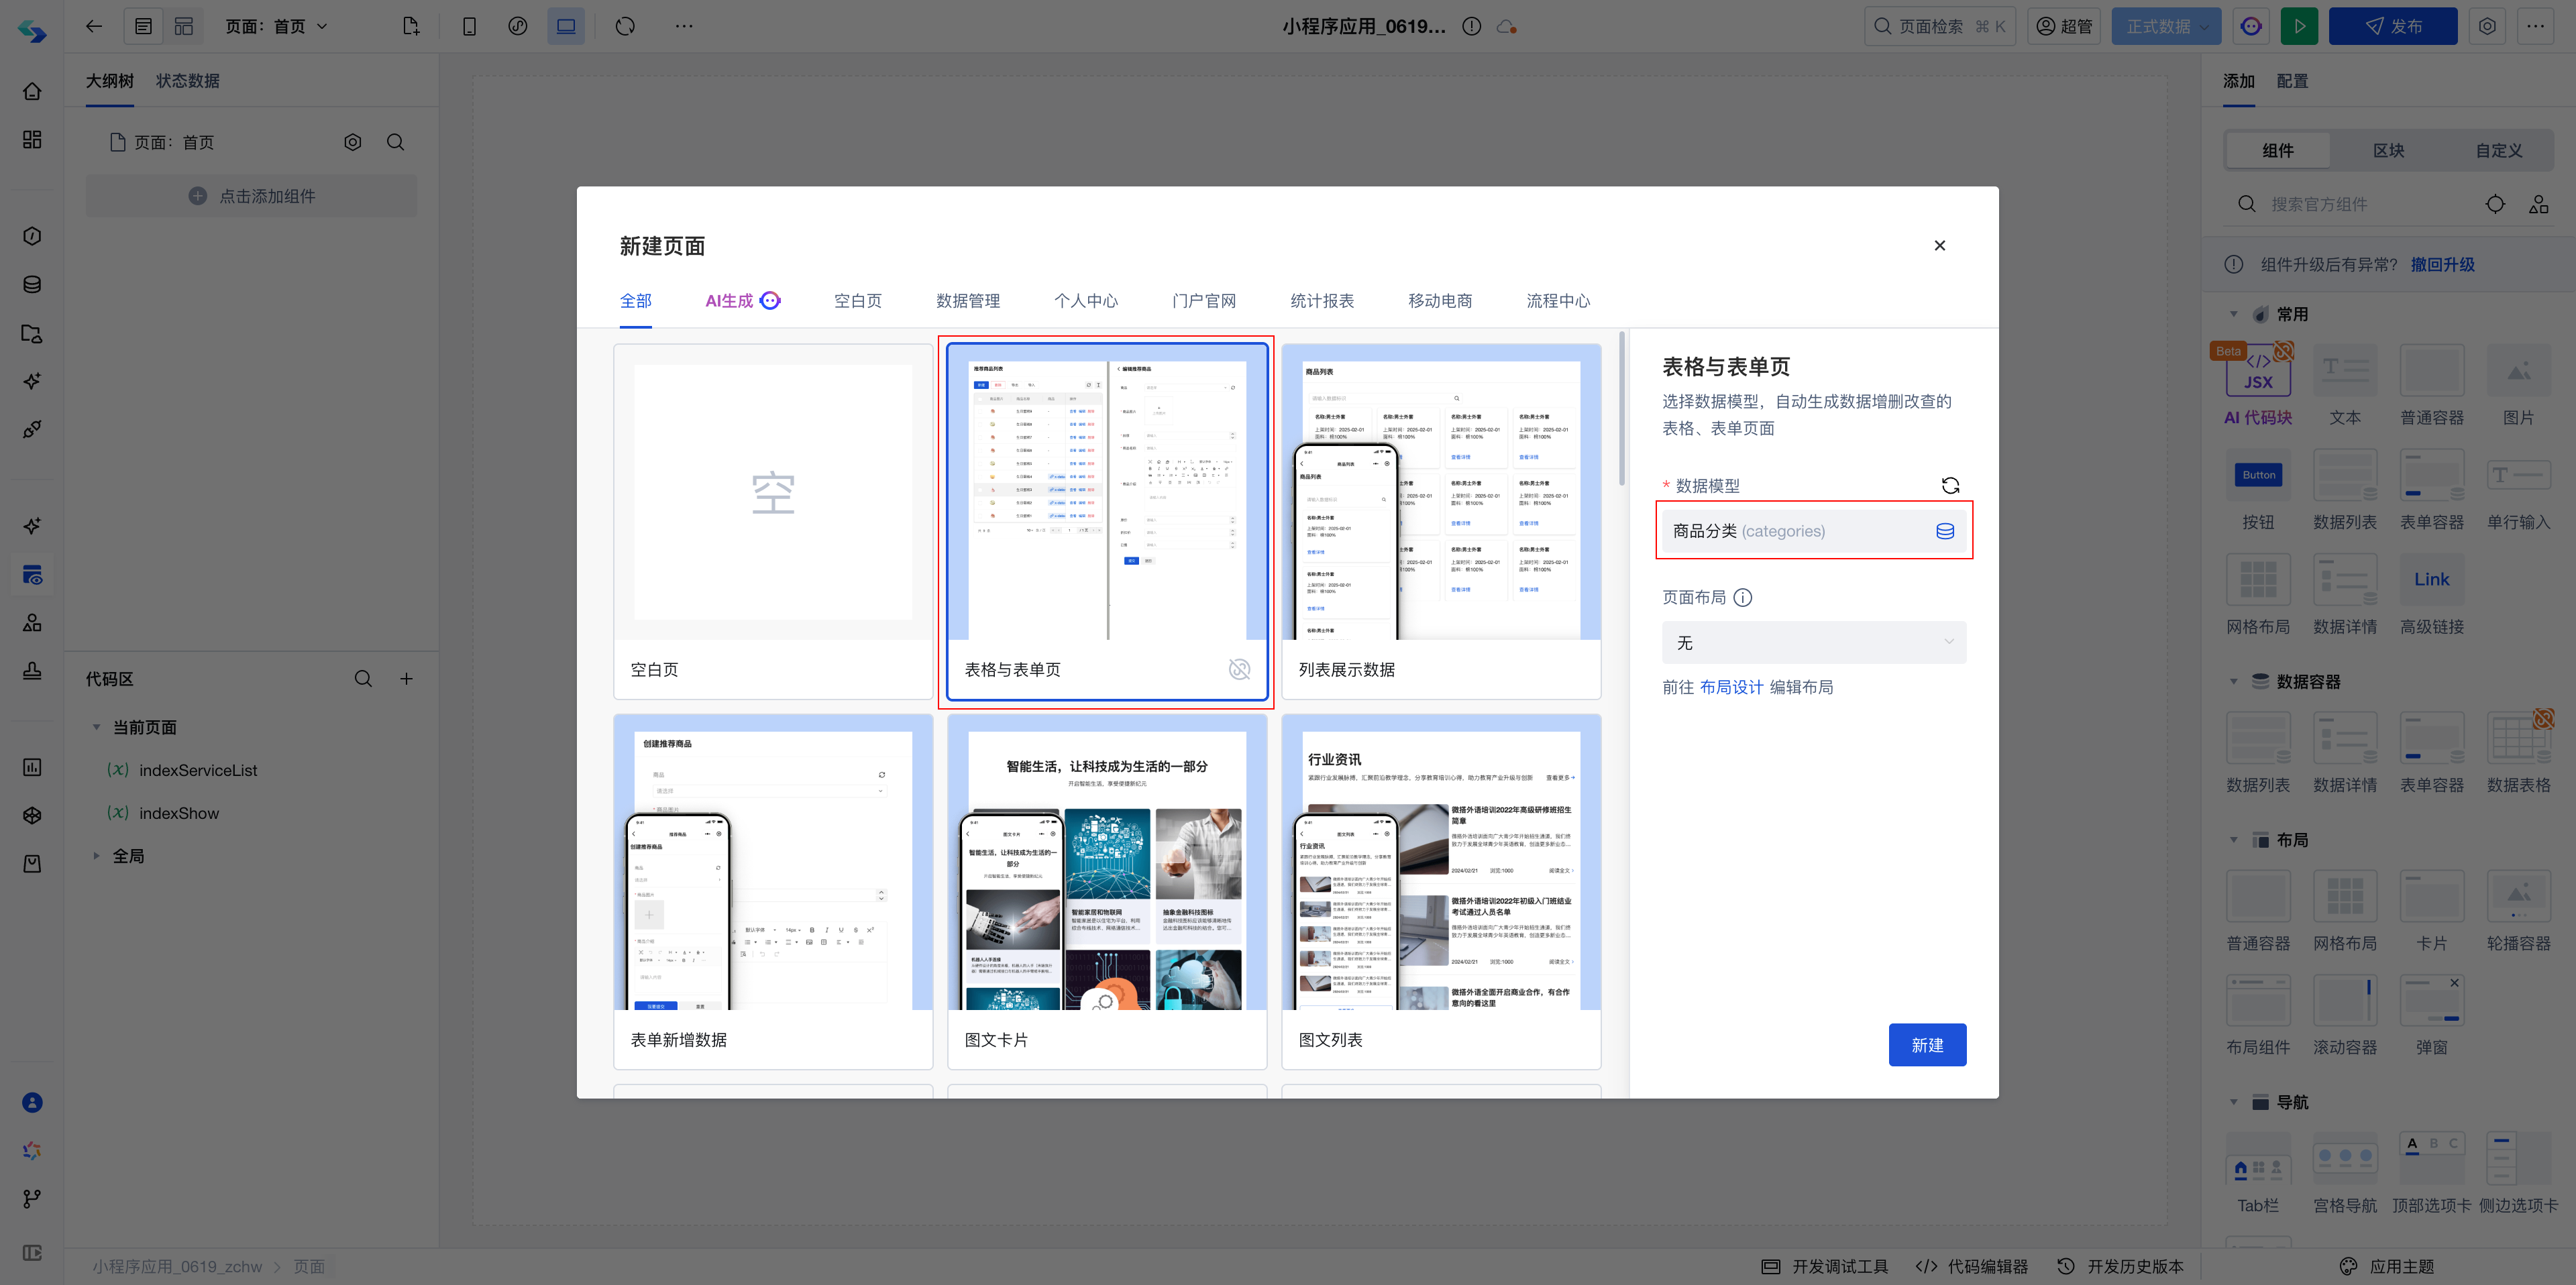Click the new page icon in toolbar
Viewport: 2576px width, 1285px height.
point(411,27)
